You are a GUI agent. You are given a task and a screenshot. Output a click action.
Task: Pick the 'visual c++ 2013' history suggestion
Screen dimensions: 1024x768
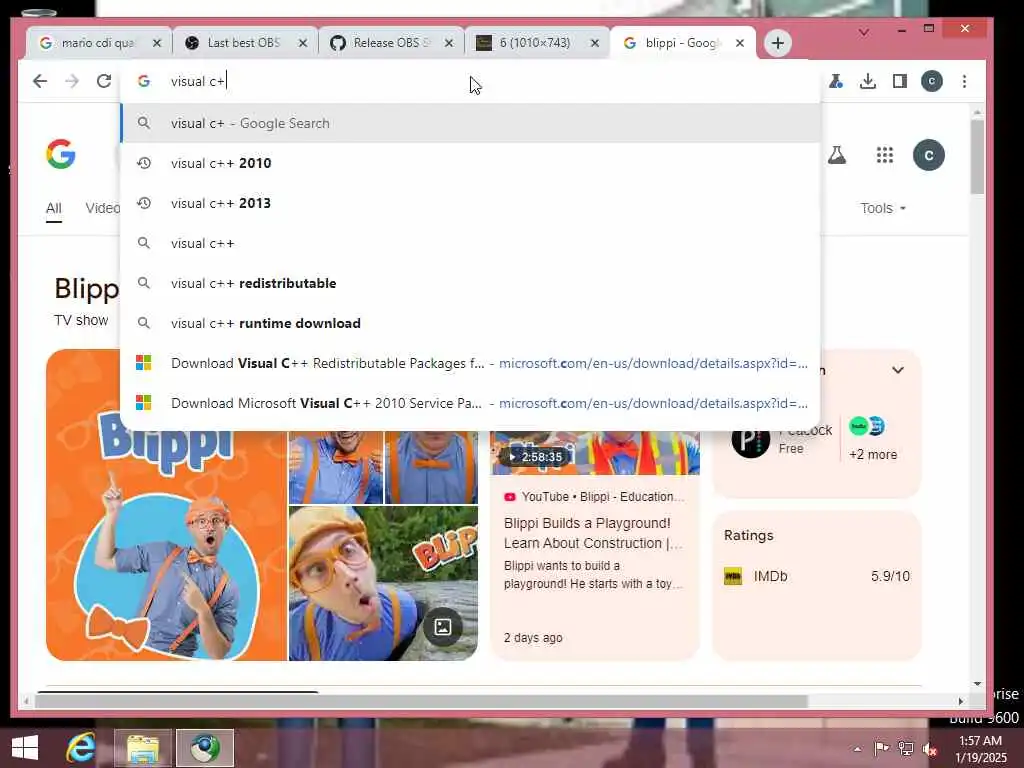470,203
